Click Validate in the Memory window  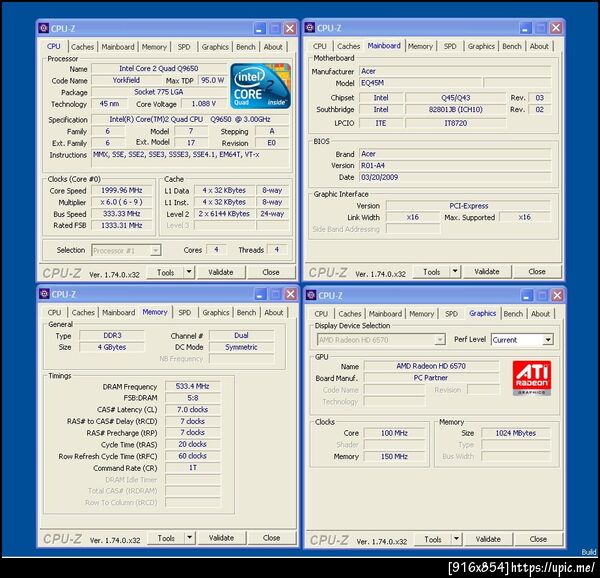pos(222,538)
